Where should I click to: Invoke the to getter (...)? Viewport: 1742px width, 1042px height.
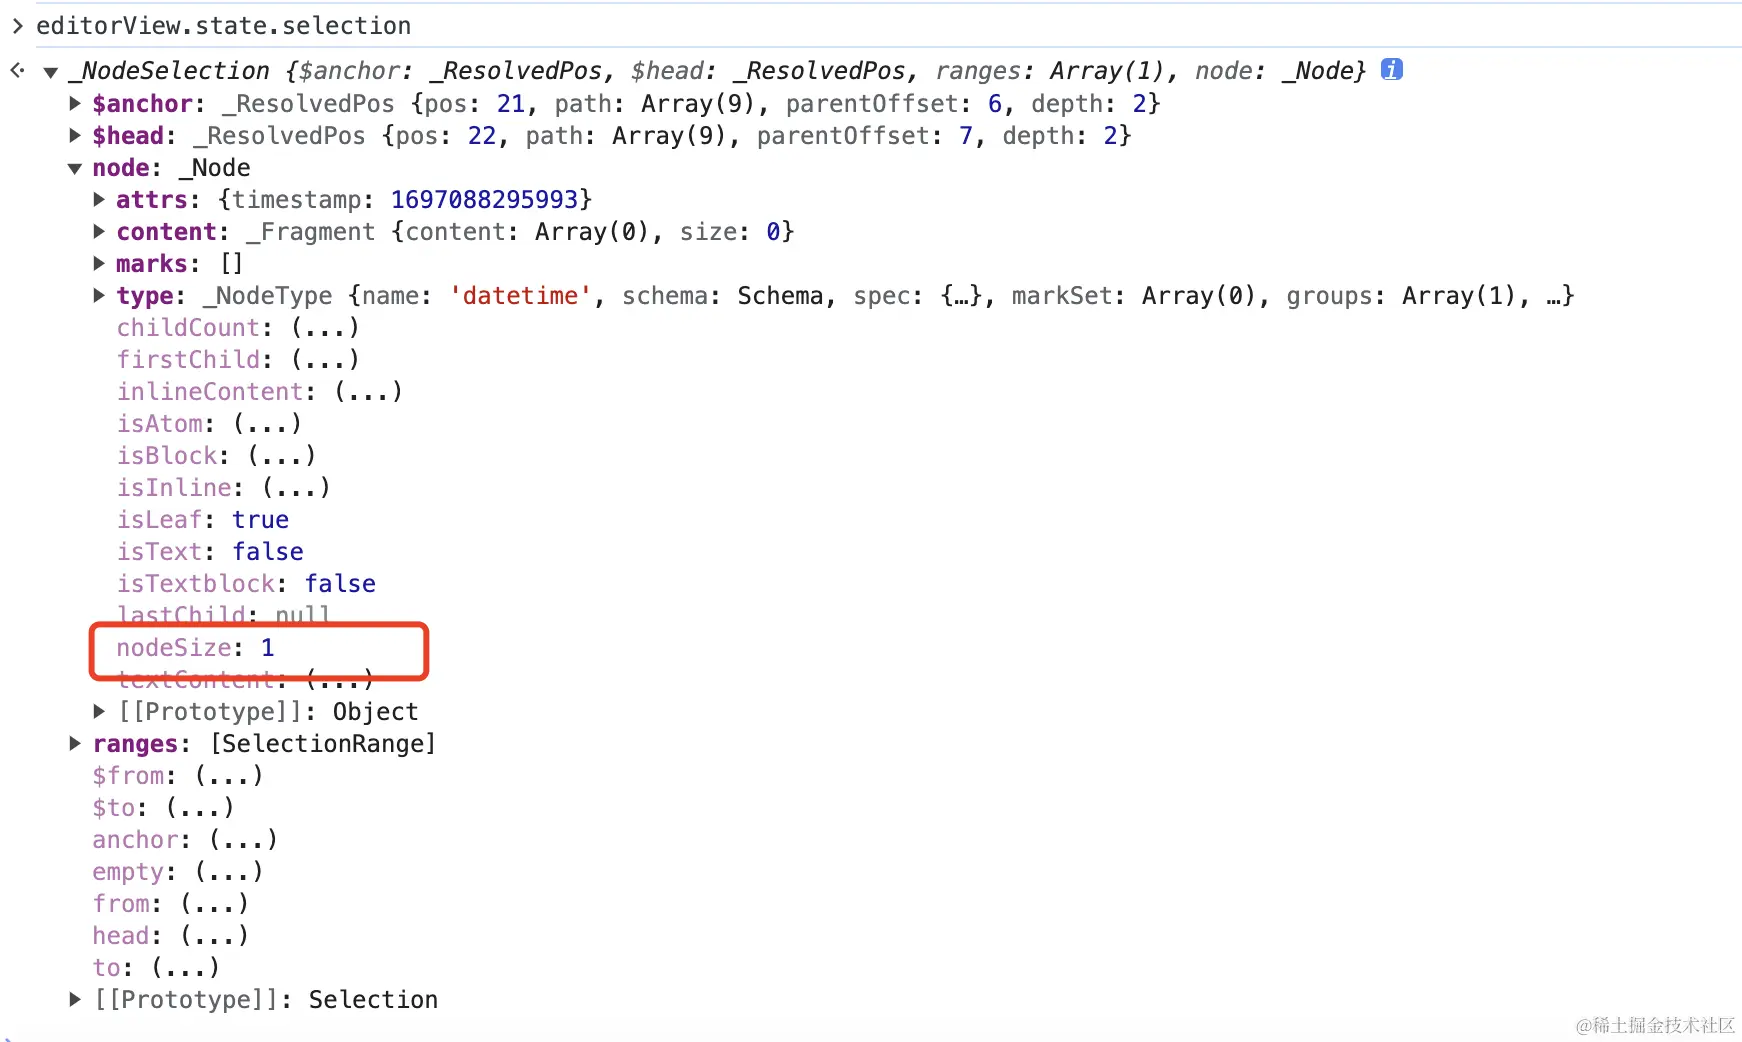pyautogui.click(x=185, y=967)
